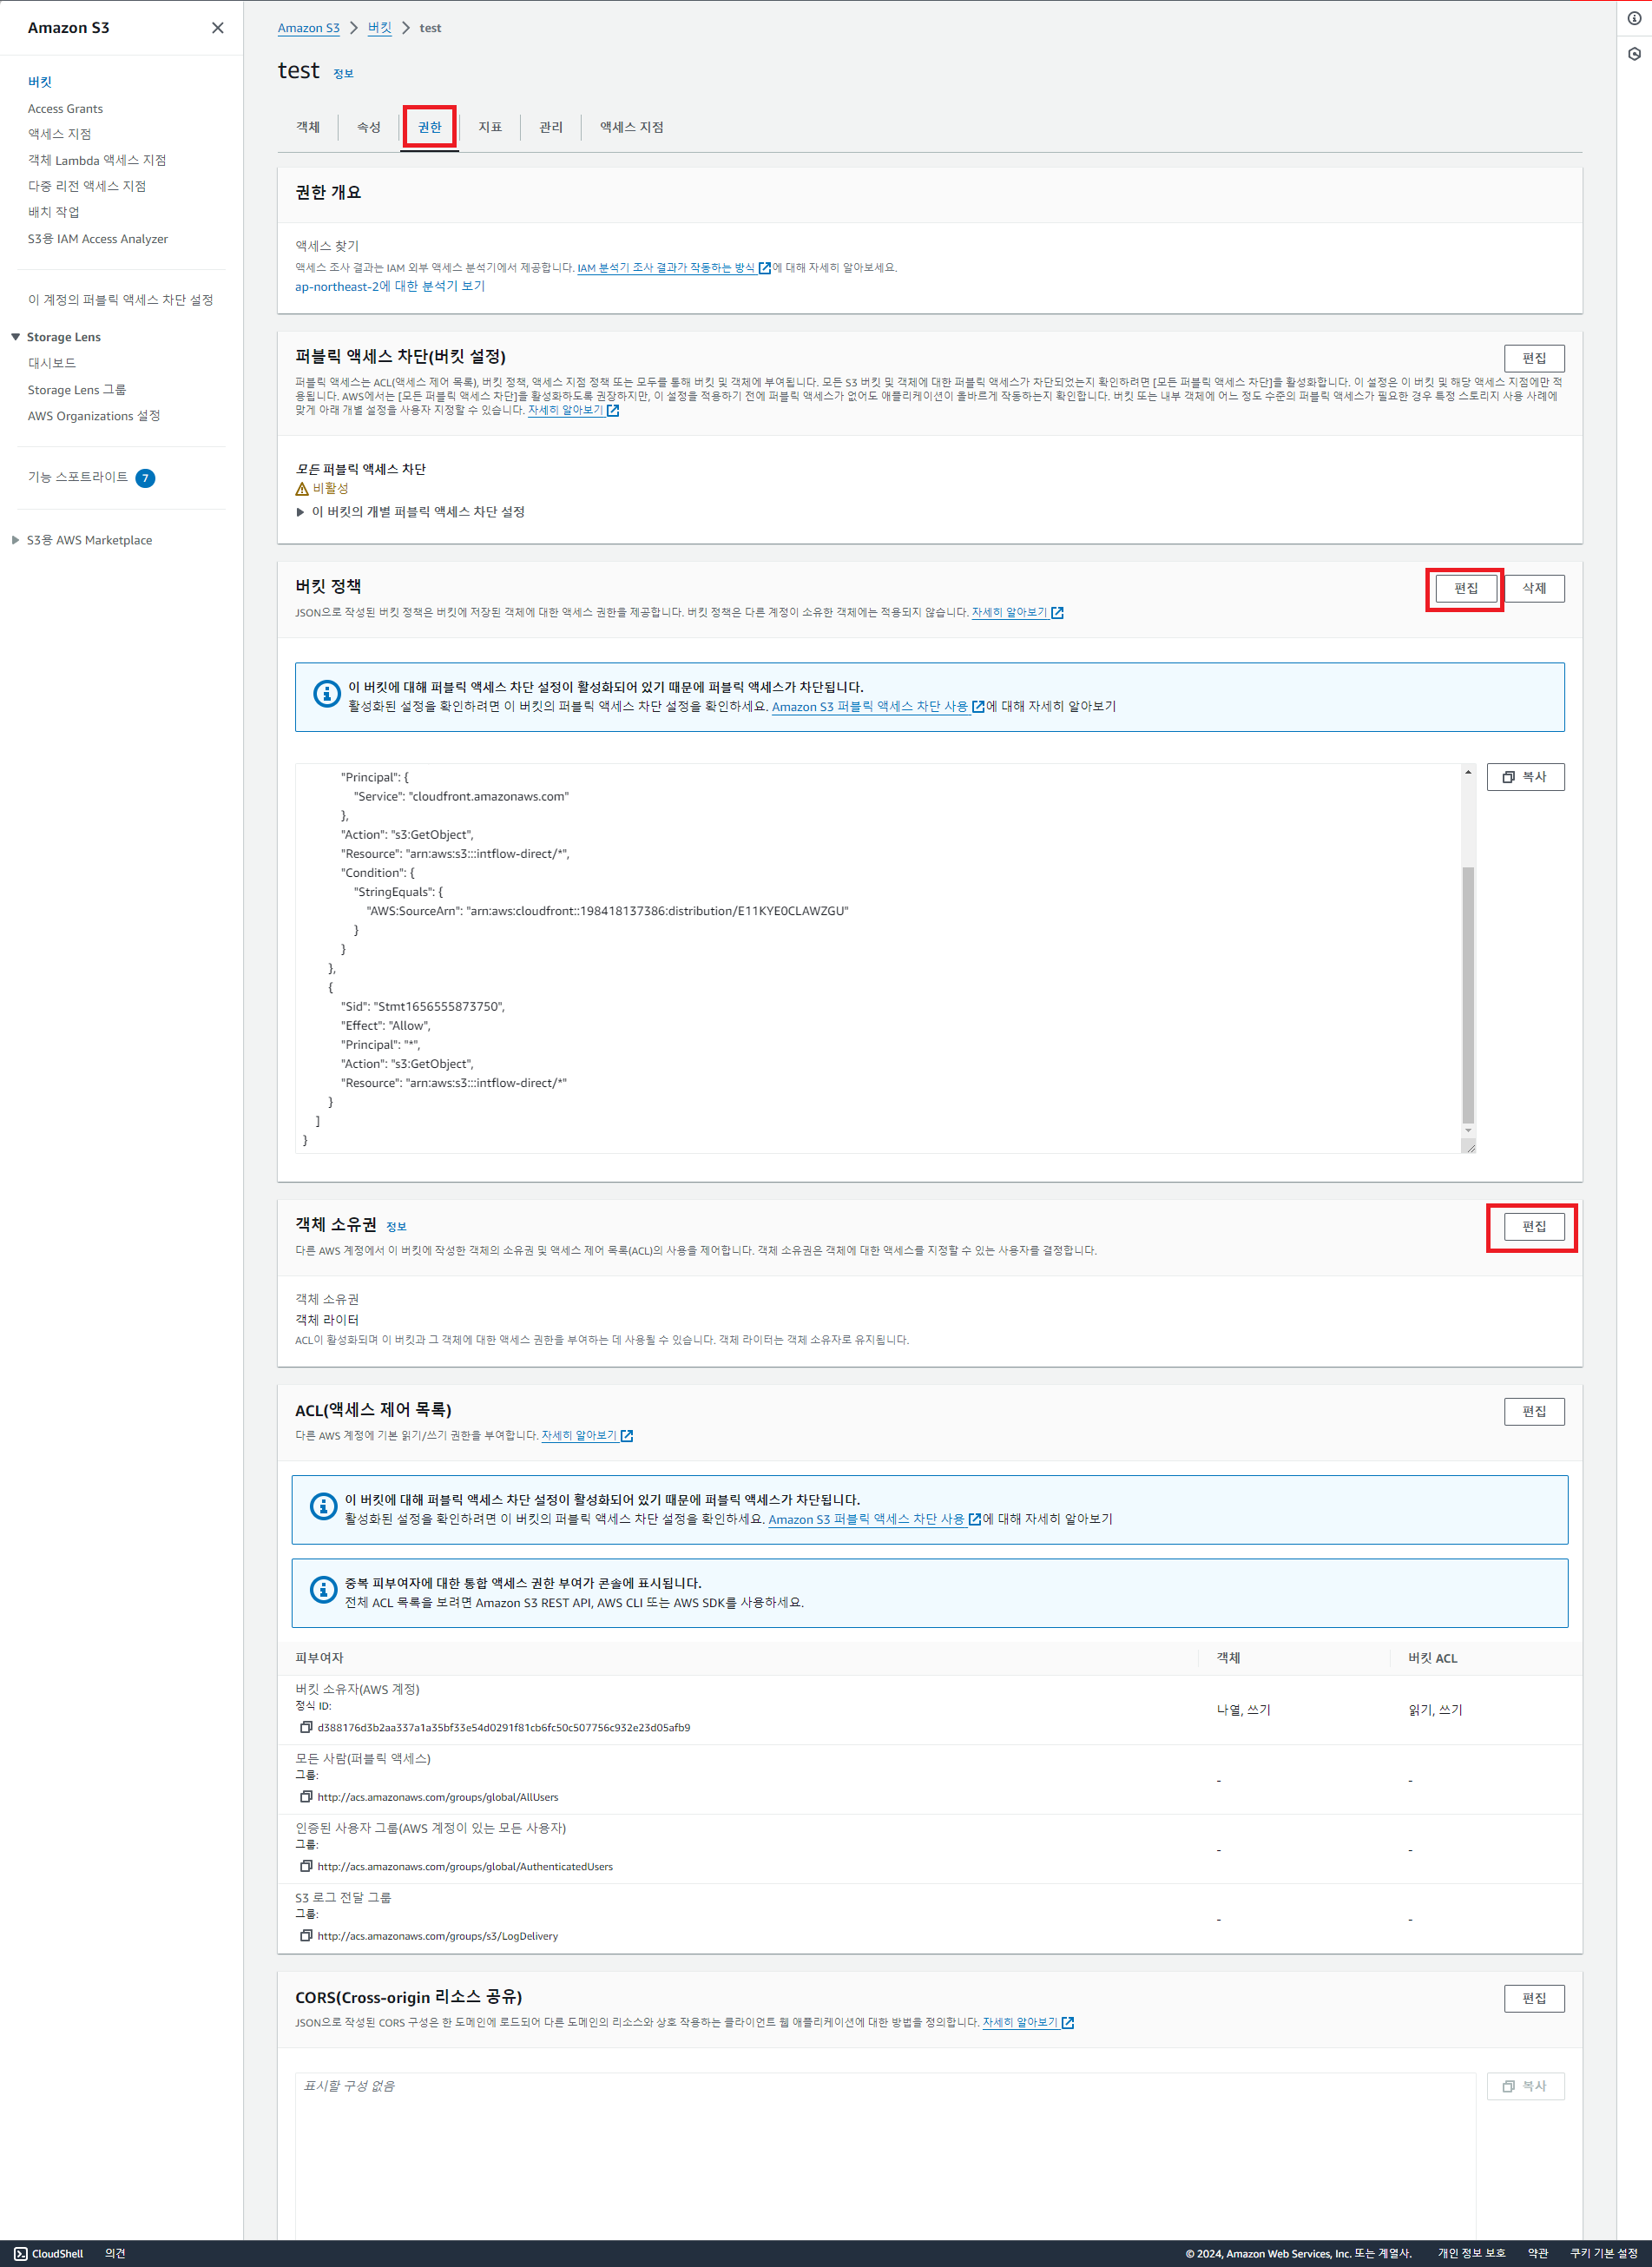
Task: Click the hexagon settings icon on the right edge
Action: [x=1634, y=54]
